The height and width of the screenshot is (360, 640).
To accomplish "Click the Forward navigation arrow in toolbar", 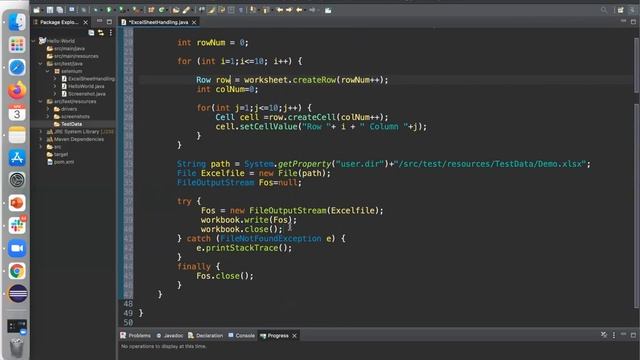I will (x=312, y=10).
